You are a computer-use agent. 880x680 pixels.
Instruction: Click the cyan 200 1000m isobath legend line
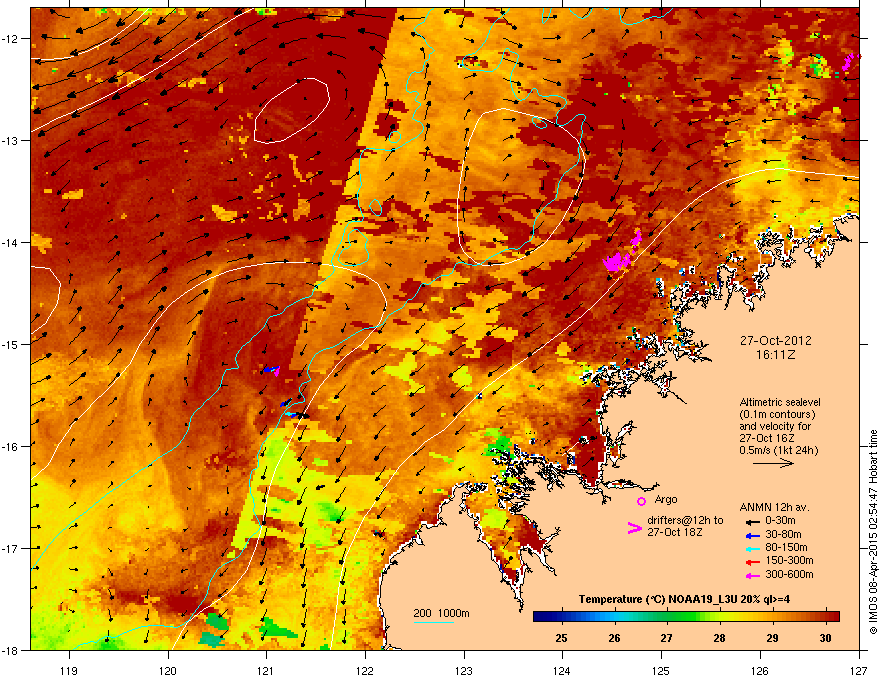[433, 622]
